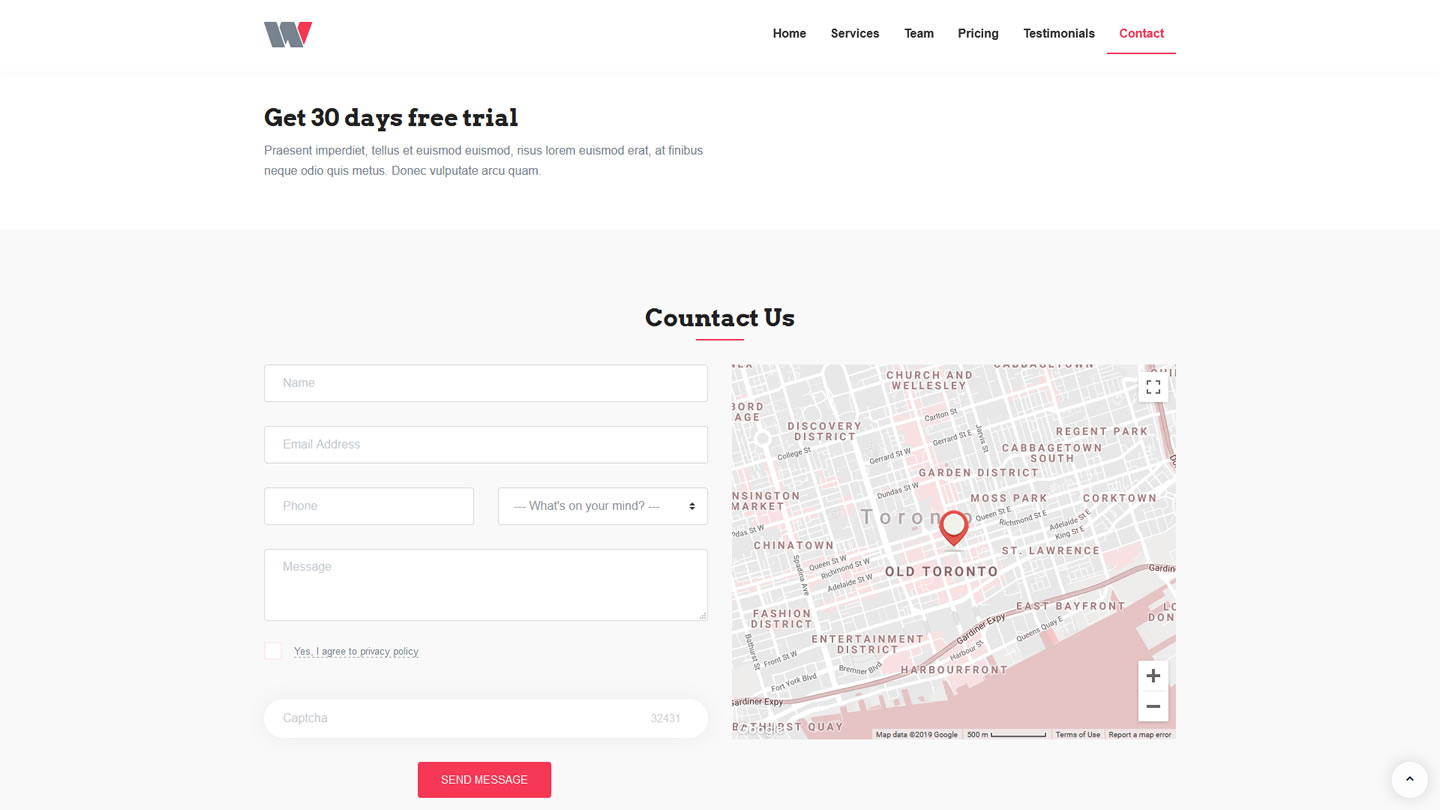
Task: Click the W logo in header
Action: pyautogui.click(x=288, y=34)
